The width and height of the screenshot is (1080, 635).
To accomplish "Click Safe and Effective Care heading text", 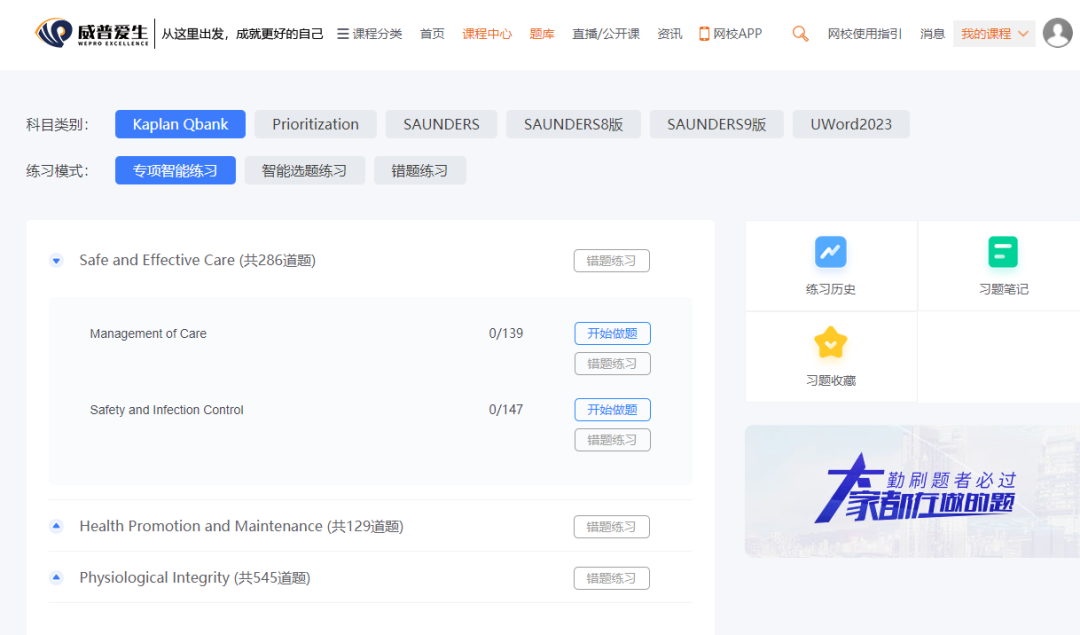I will tap(198, 260).
